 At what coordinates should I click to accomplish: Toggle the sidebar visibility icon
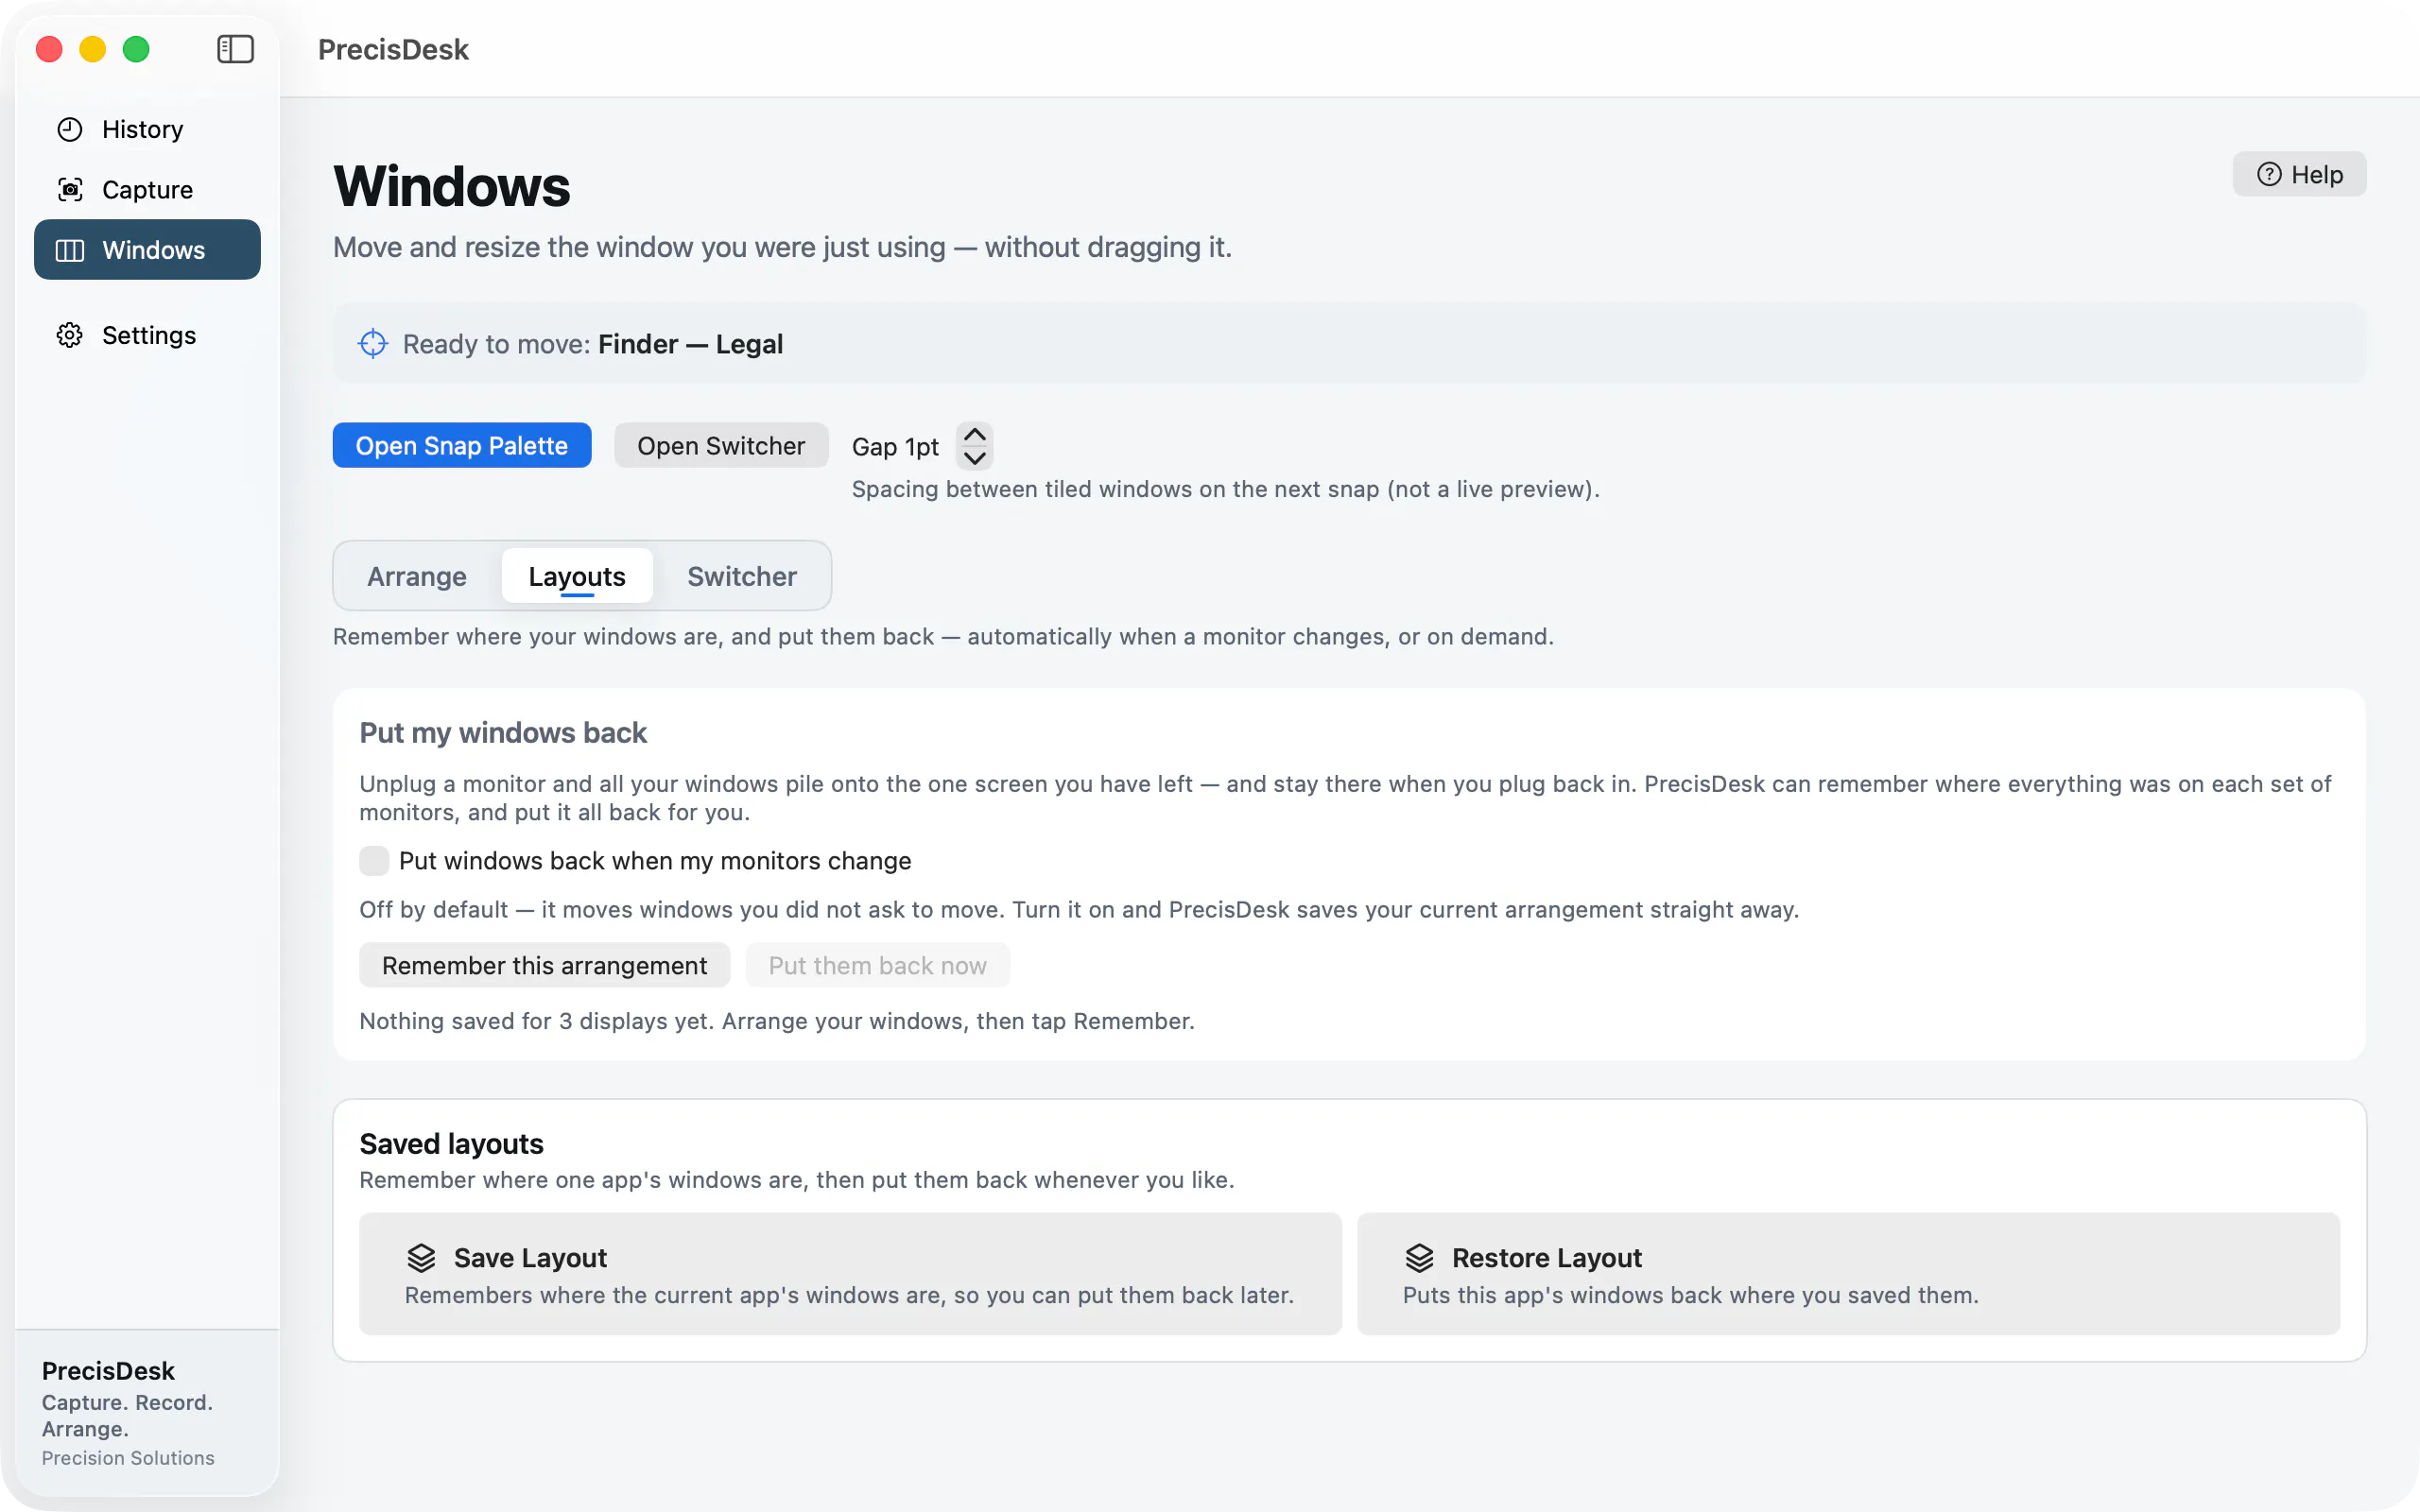coord(235,49)
